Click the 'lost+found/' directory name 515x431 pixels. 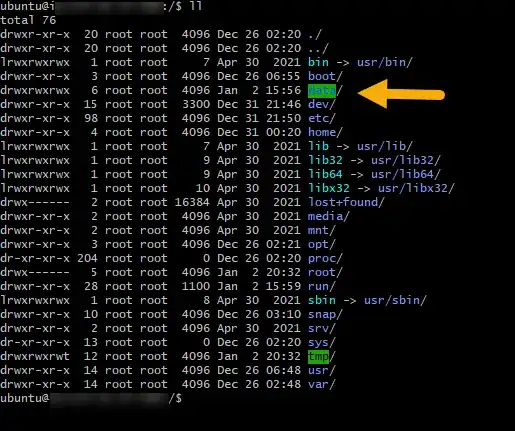346,202
